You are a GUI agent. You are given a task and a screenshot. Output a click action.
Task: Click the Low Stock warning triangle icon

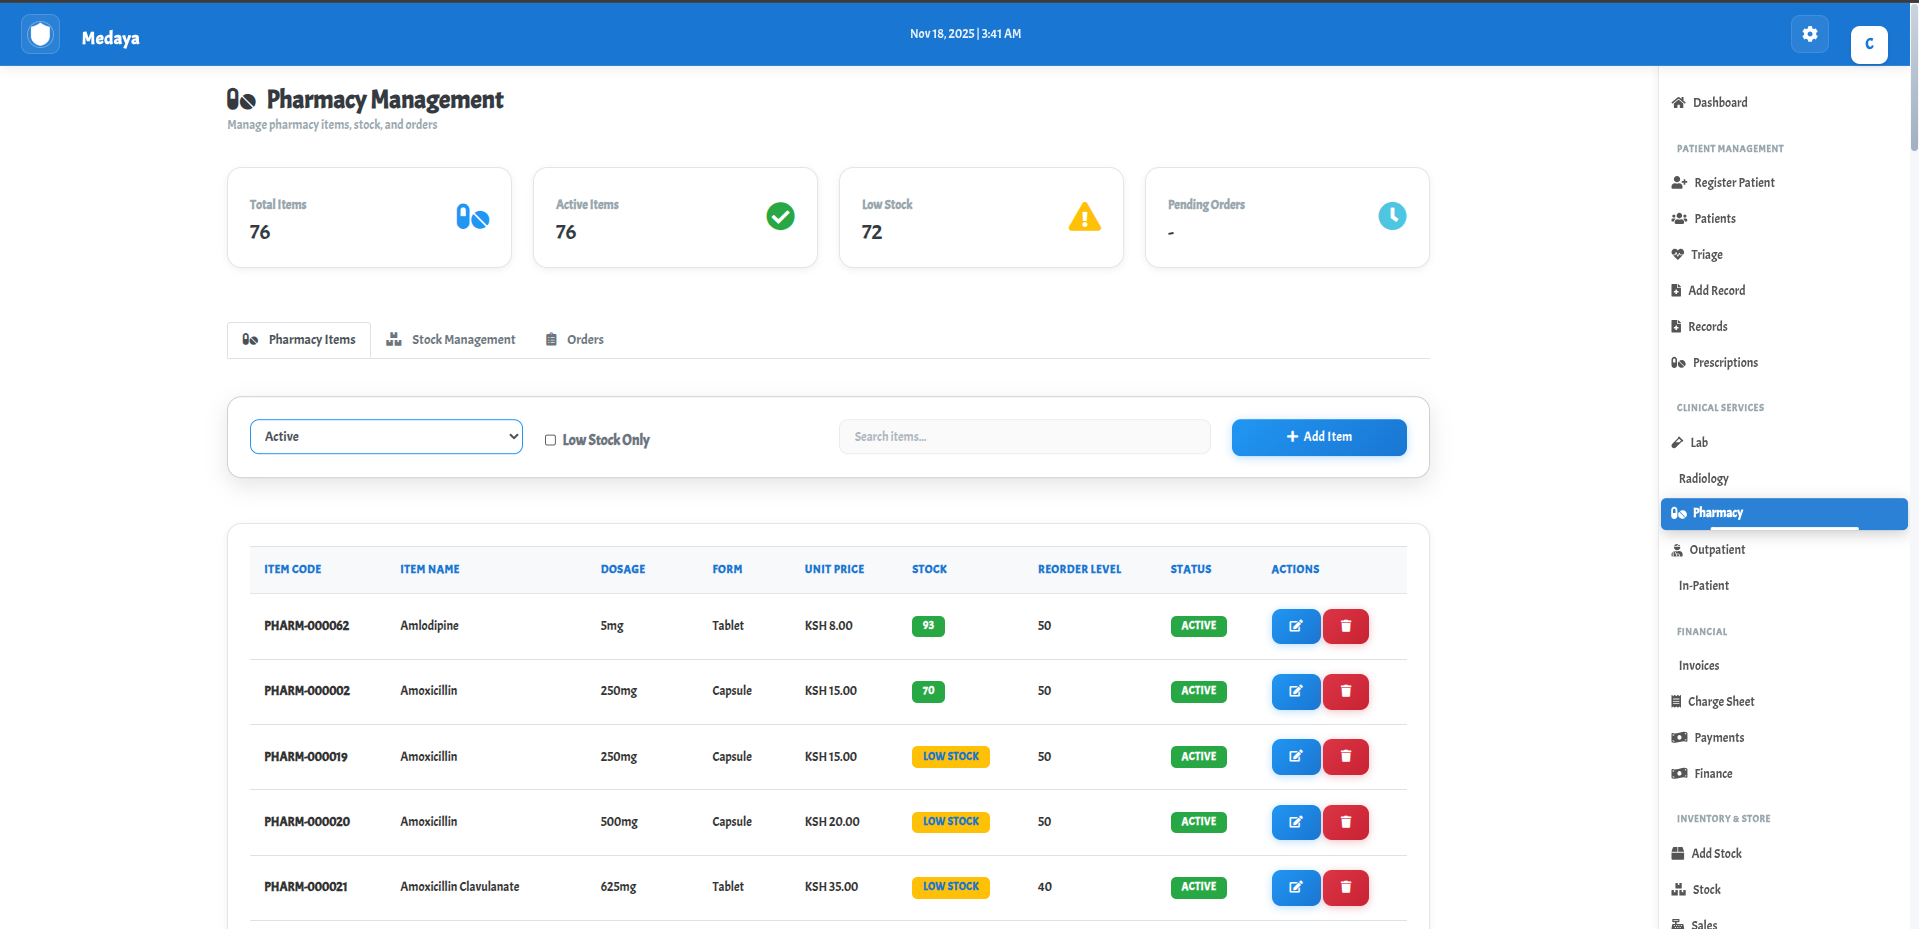pyautogui.click(x=1084, y=217)
